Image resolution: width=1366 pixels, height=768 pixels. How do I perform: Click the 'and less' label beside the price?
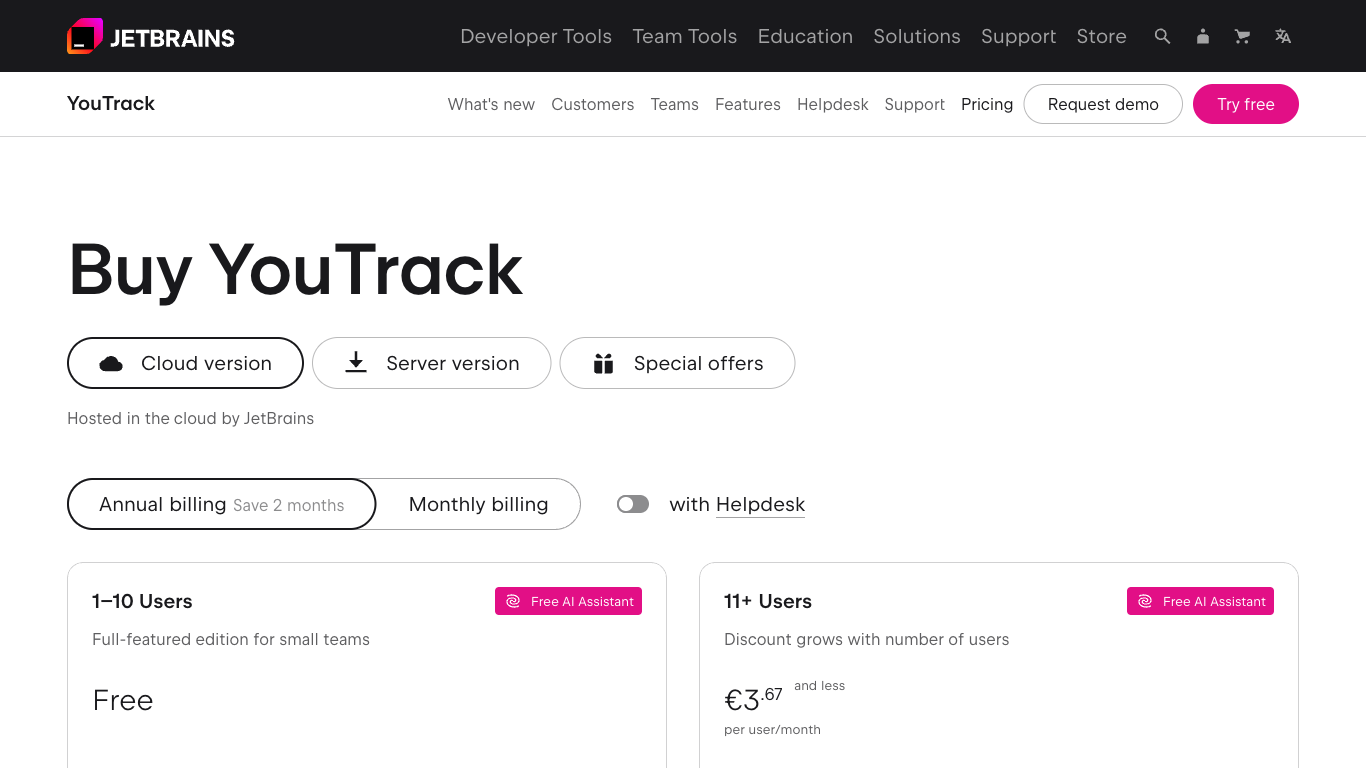819,686
